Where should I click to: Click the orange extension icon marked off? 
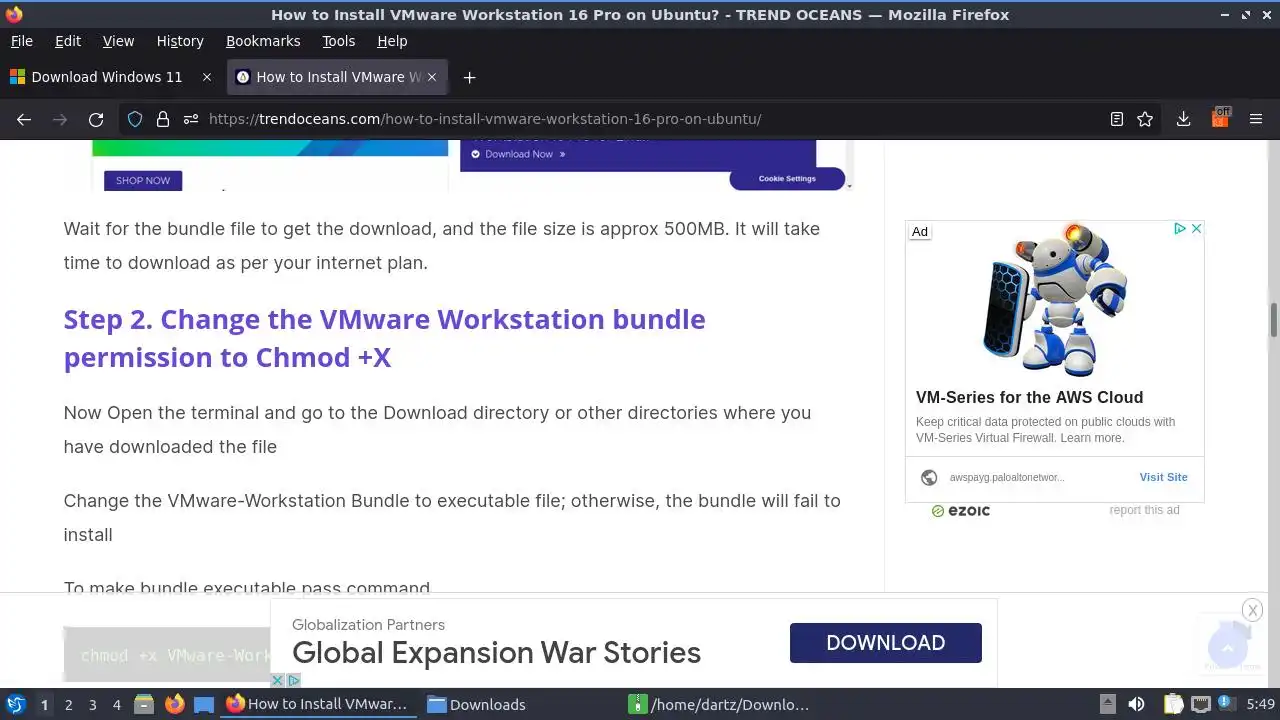coord(1220,118)
